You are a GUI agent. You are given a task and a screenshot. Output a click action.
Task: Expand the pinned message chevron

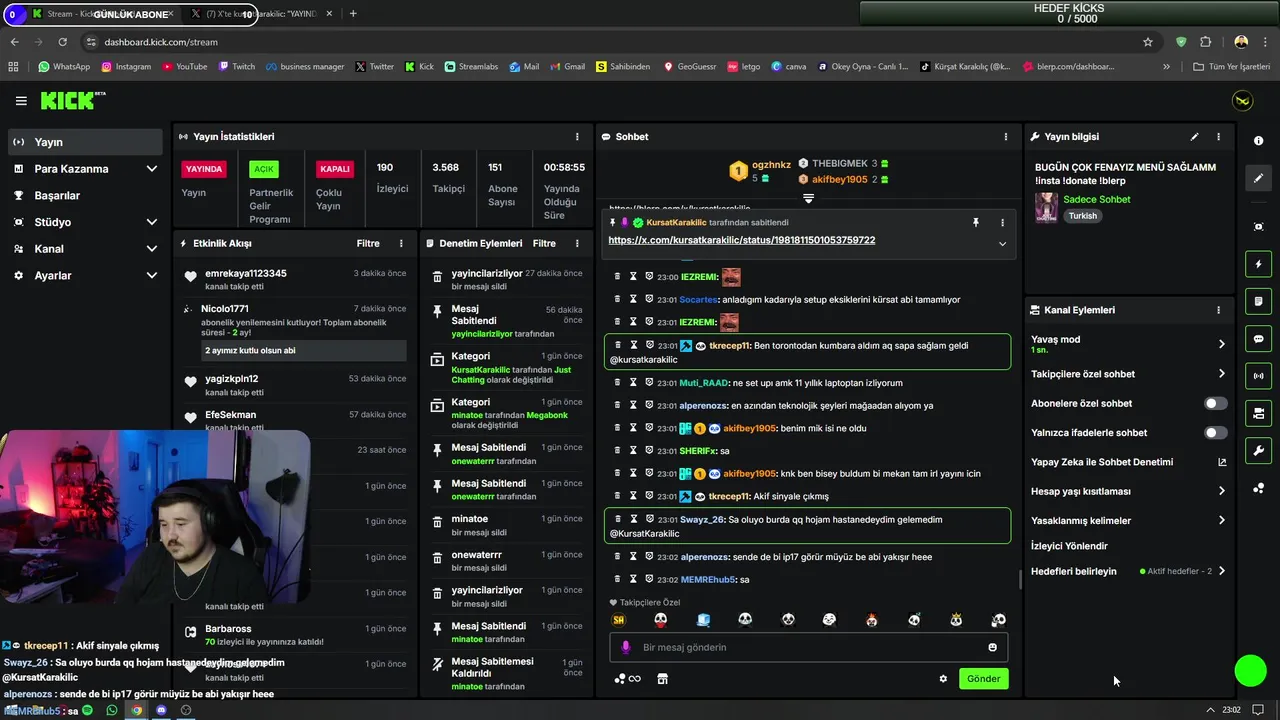[x=1002, y=243]
